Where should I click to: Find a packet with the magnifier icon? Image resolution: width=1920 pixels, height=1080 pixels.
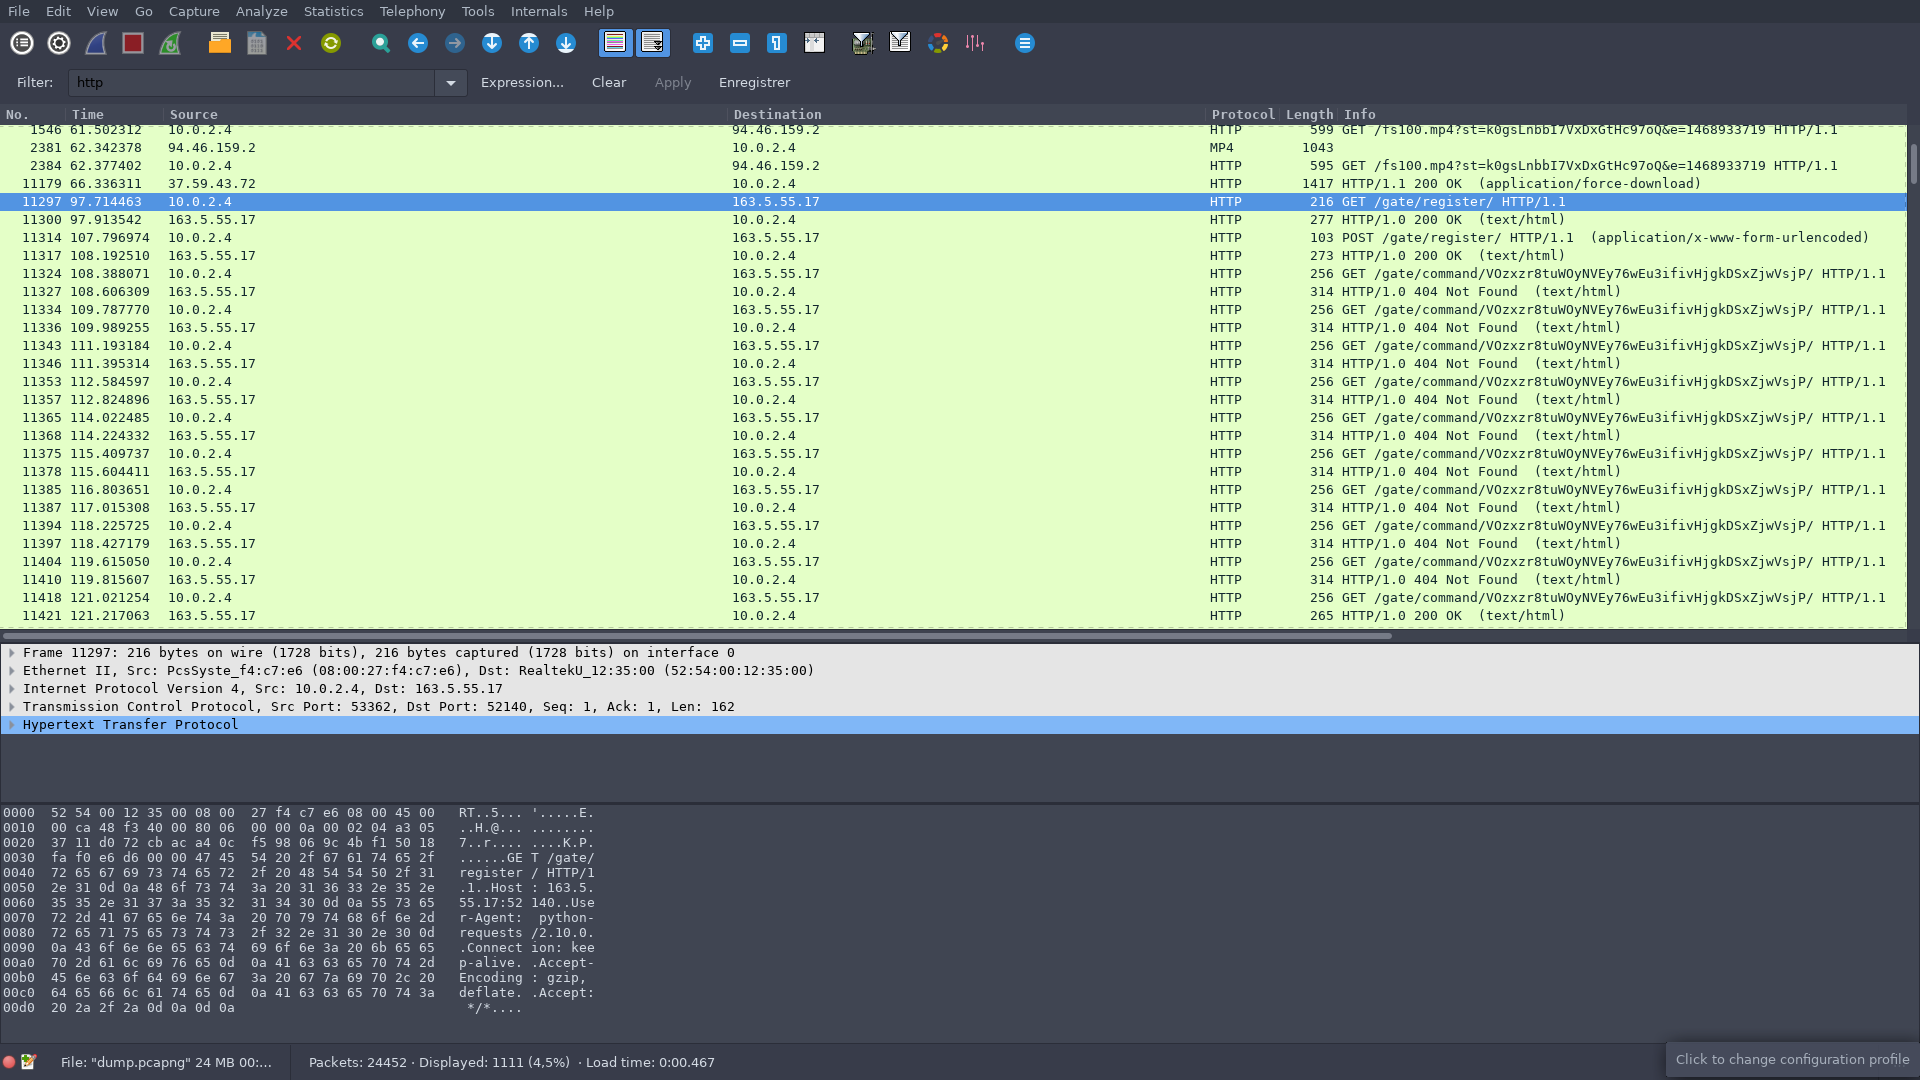[381, 43]
